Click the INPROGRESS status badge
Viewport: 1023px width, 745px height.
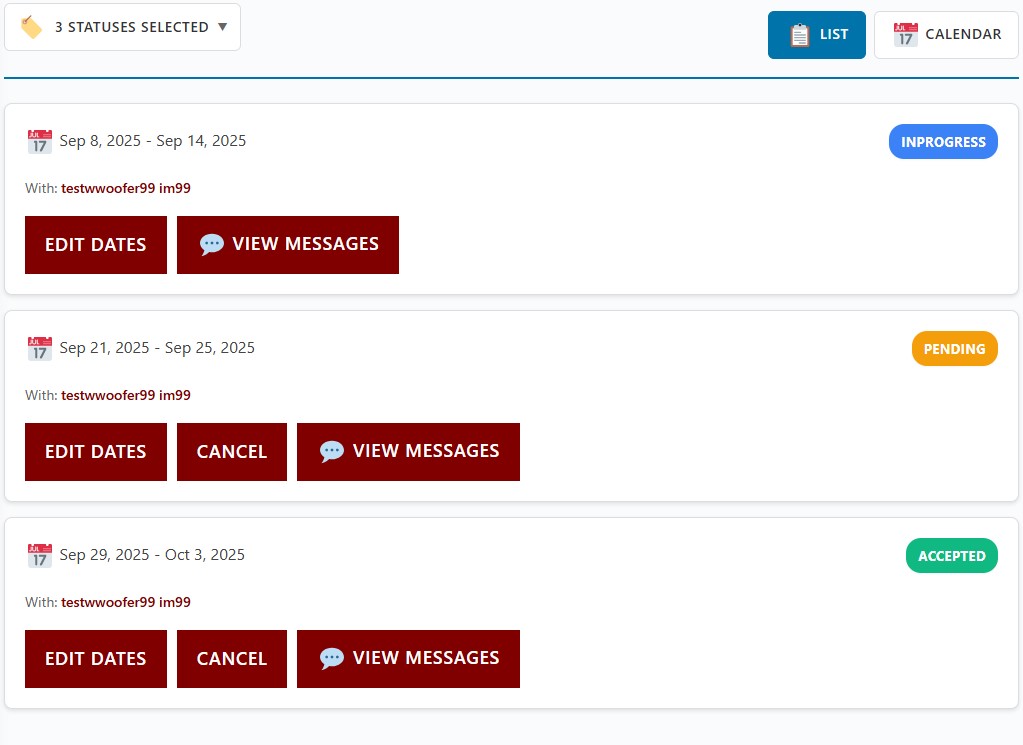pyautogui.click(x=943, y=142)
